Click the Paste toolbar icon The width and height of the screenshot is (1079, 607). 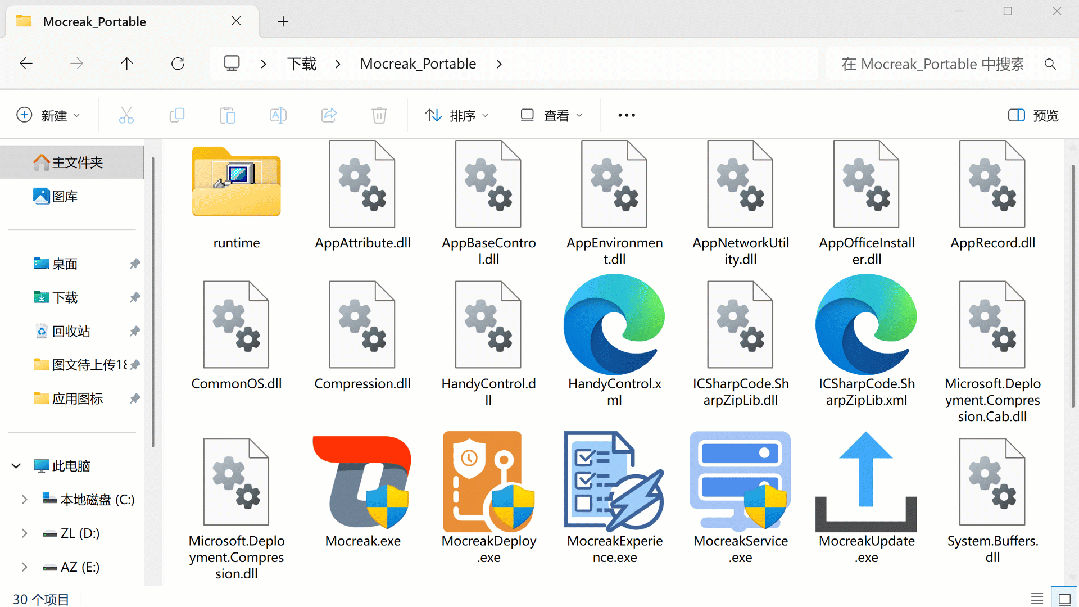pos(227,115)
